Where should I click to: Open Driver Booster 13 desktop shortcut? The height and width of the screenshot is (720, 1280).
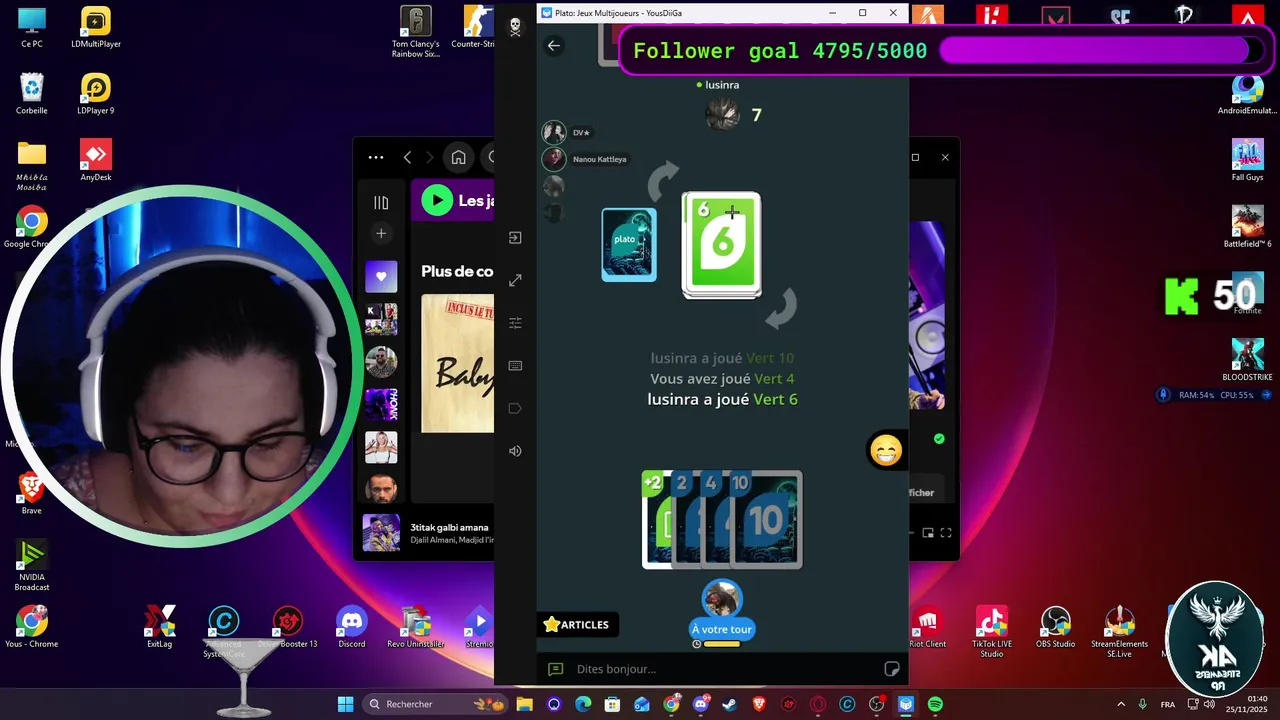click(x=288, y=628)
